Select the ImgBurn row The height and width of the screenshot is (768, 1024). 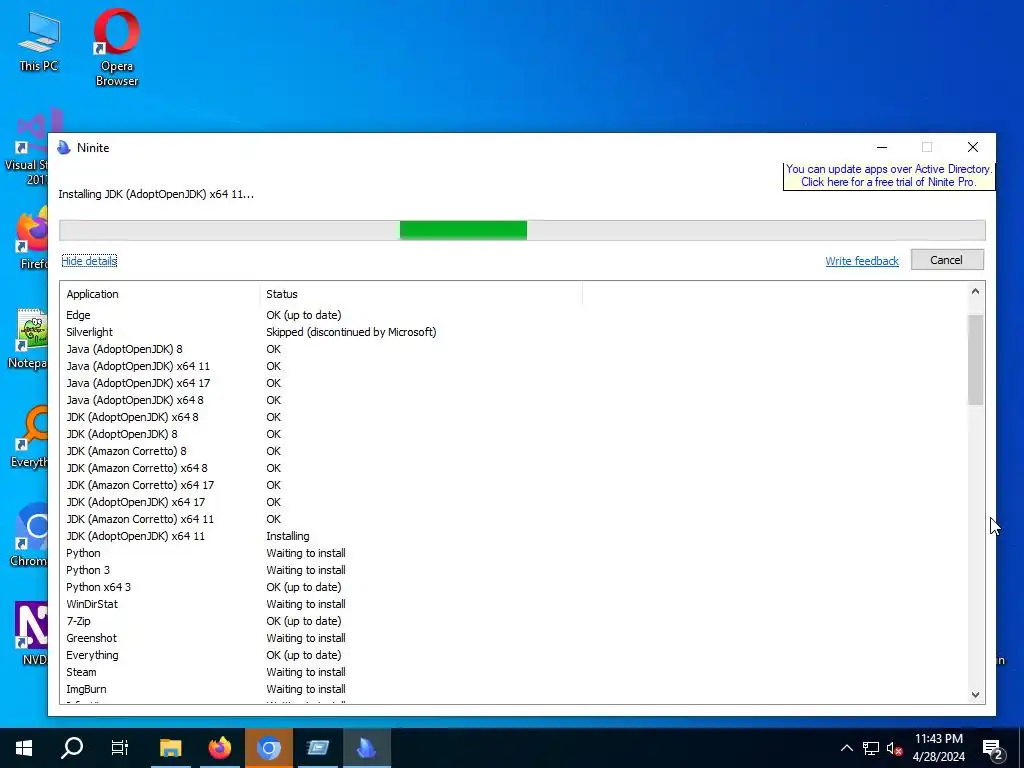point(513,688)
